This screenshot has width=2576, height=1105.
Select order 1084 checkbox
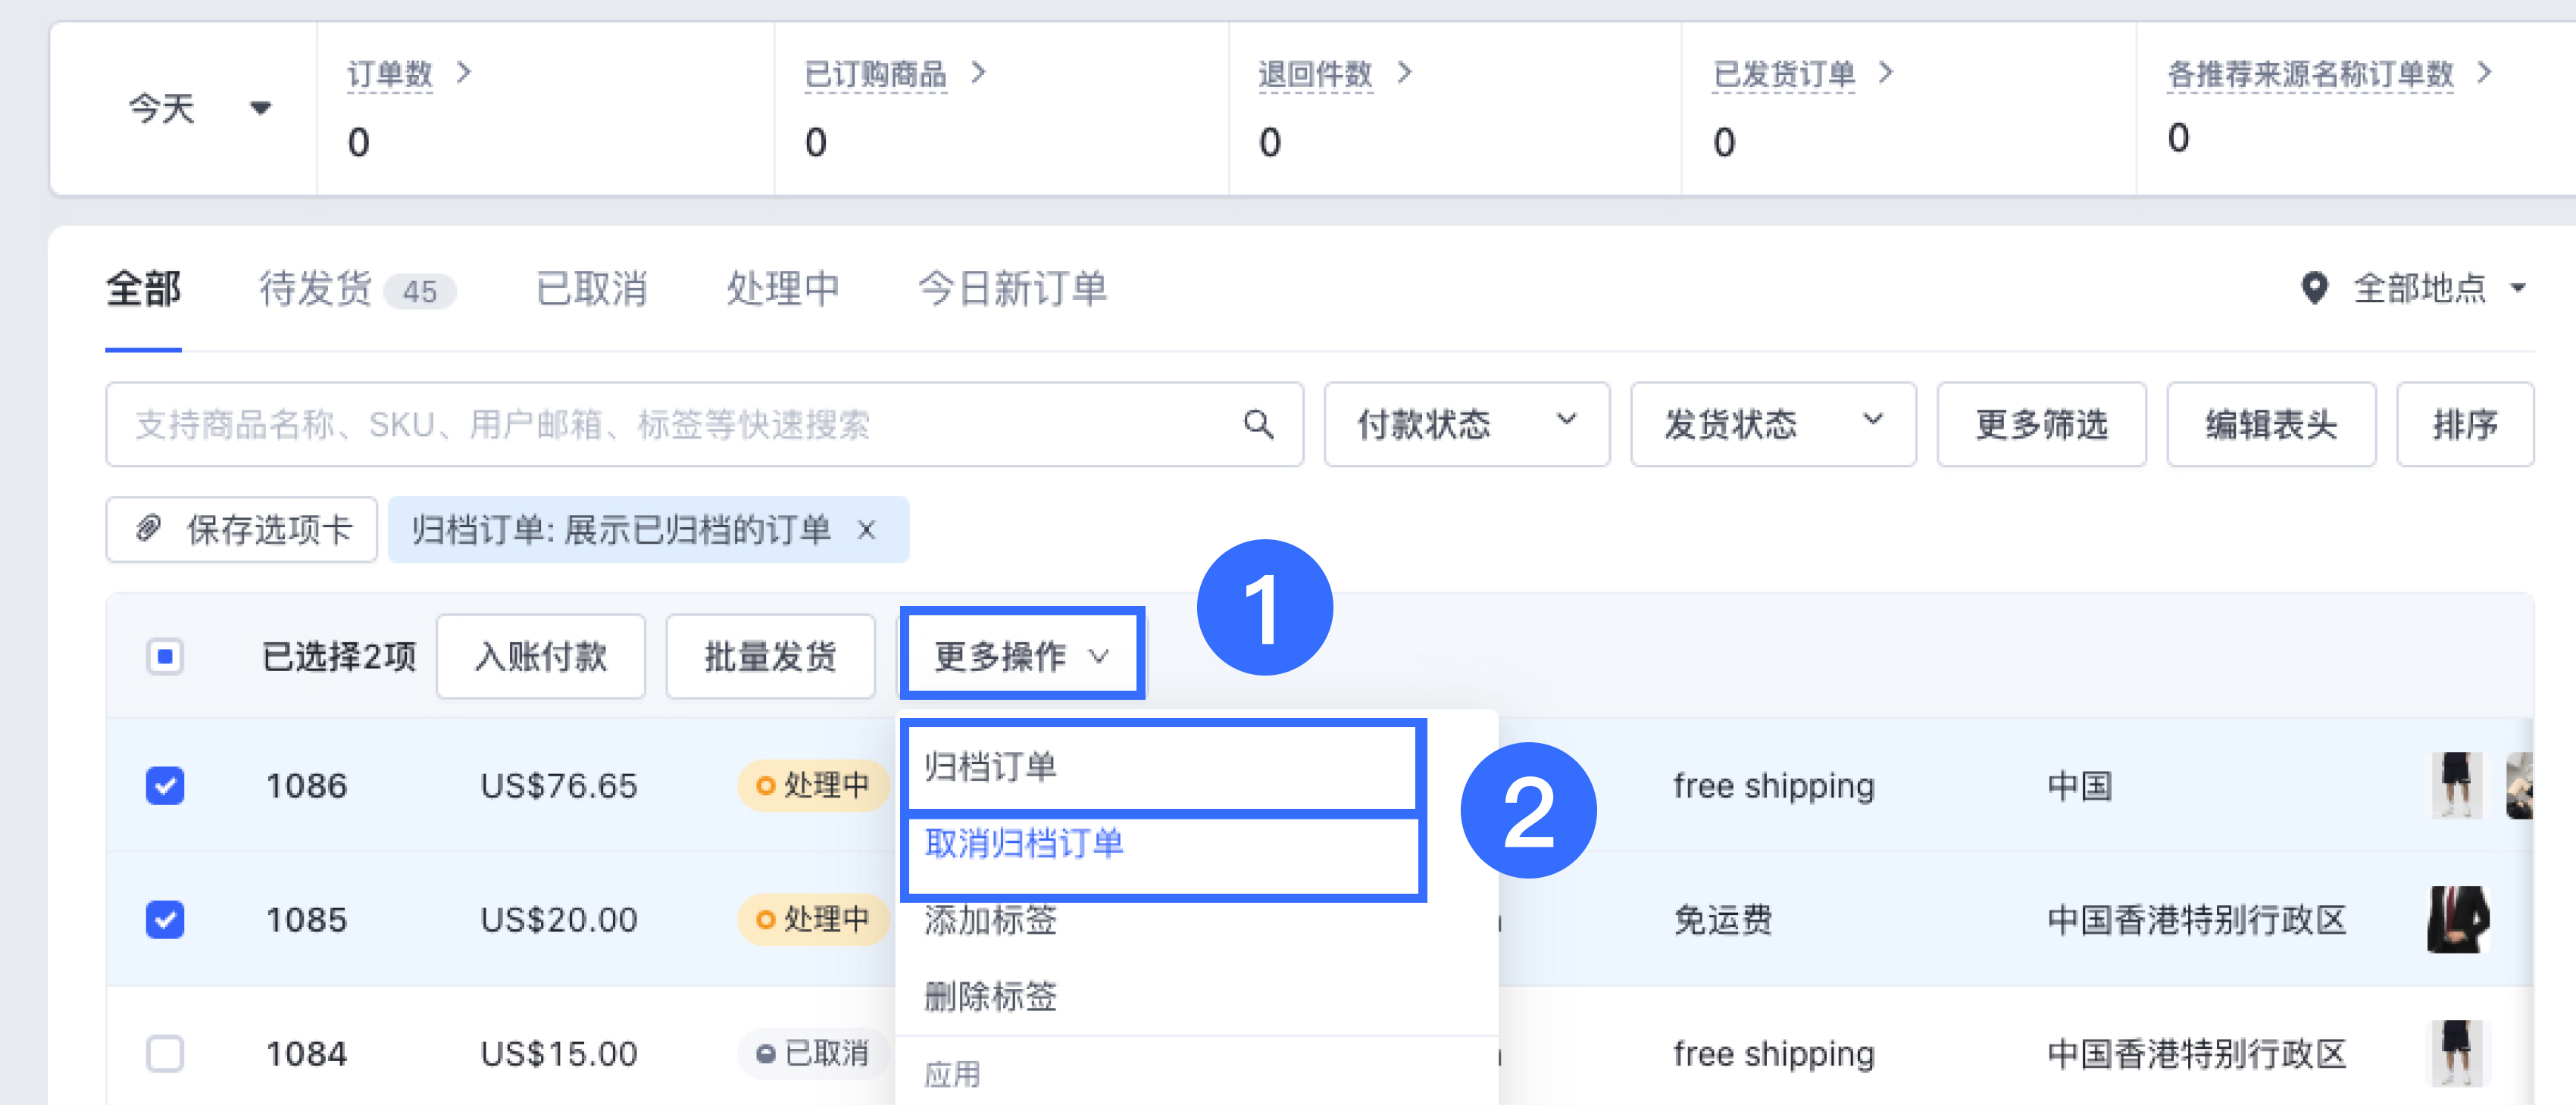165,1053
